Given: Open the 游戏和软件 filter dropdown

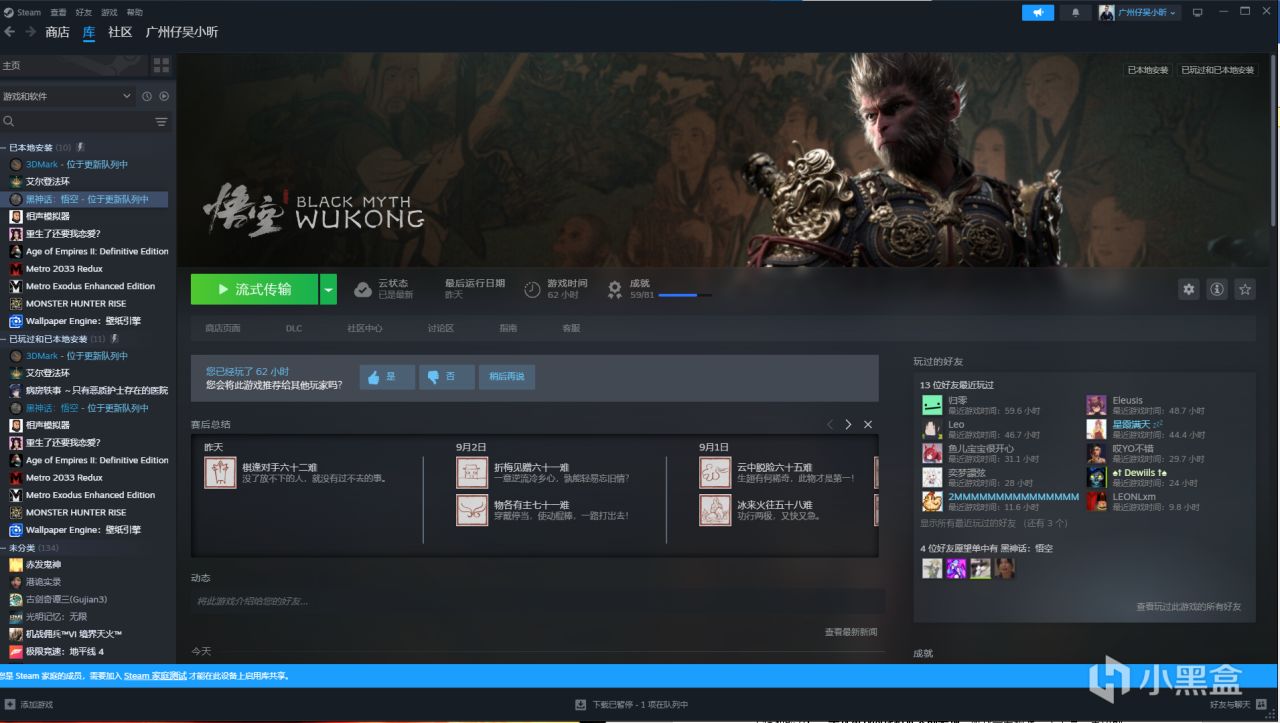Looking at the screenshot, I should 67,96.
